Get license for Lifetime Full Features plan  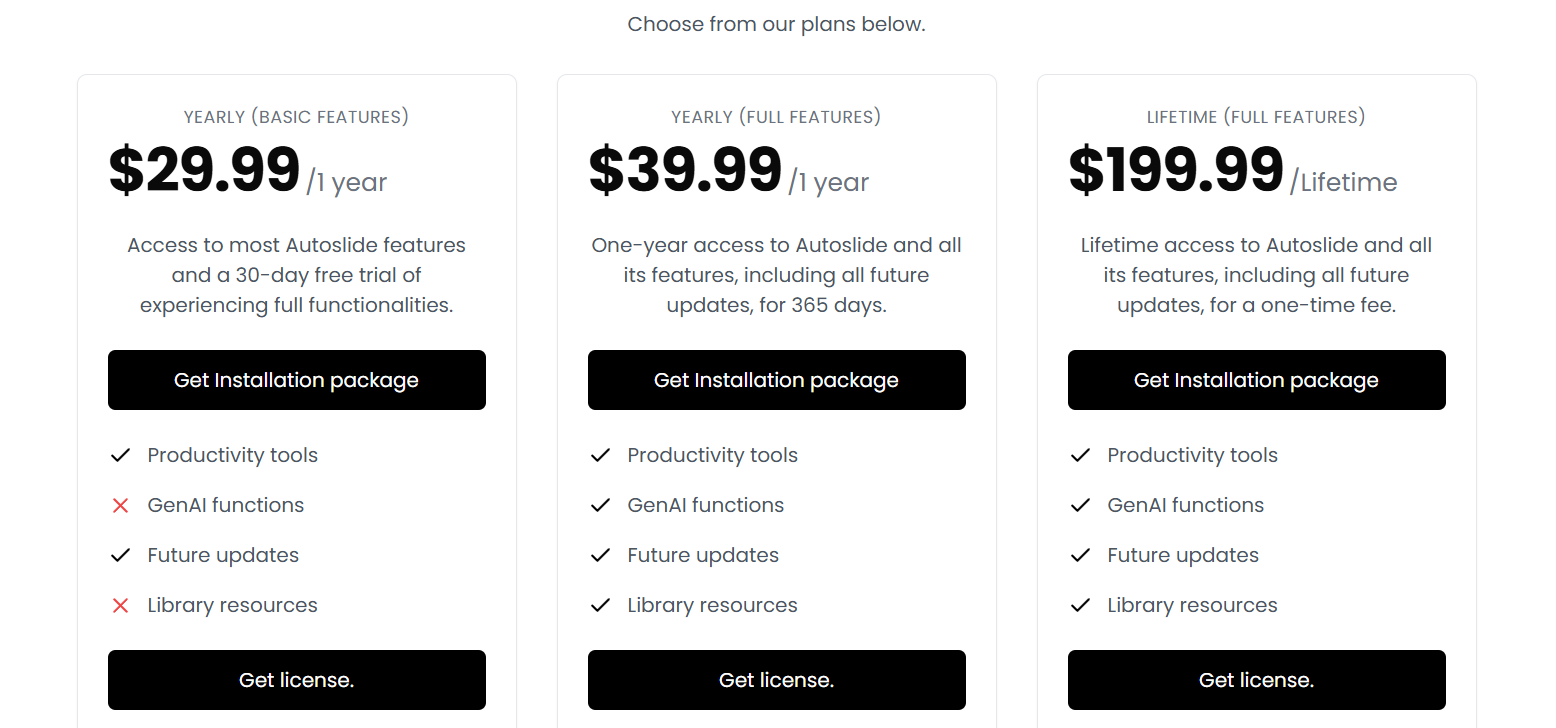click(x=1257, y=680)
